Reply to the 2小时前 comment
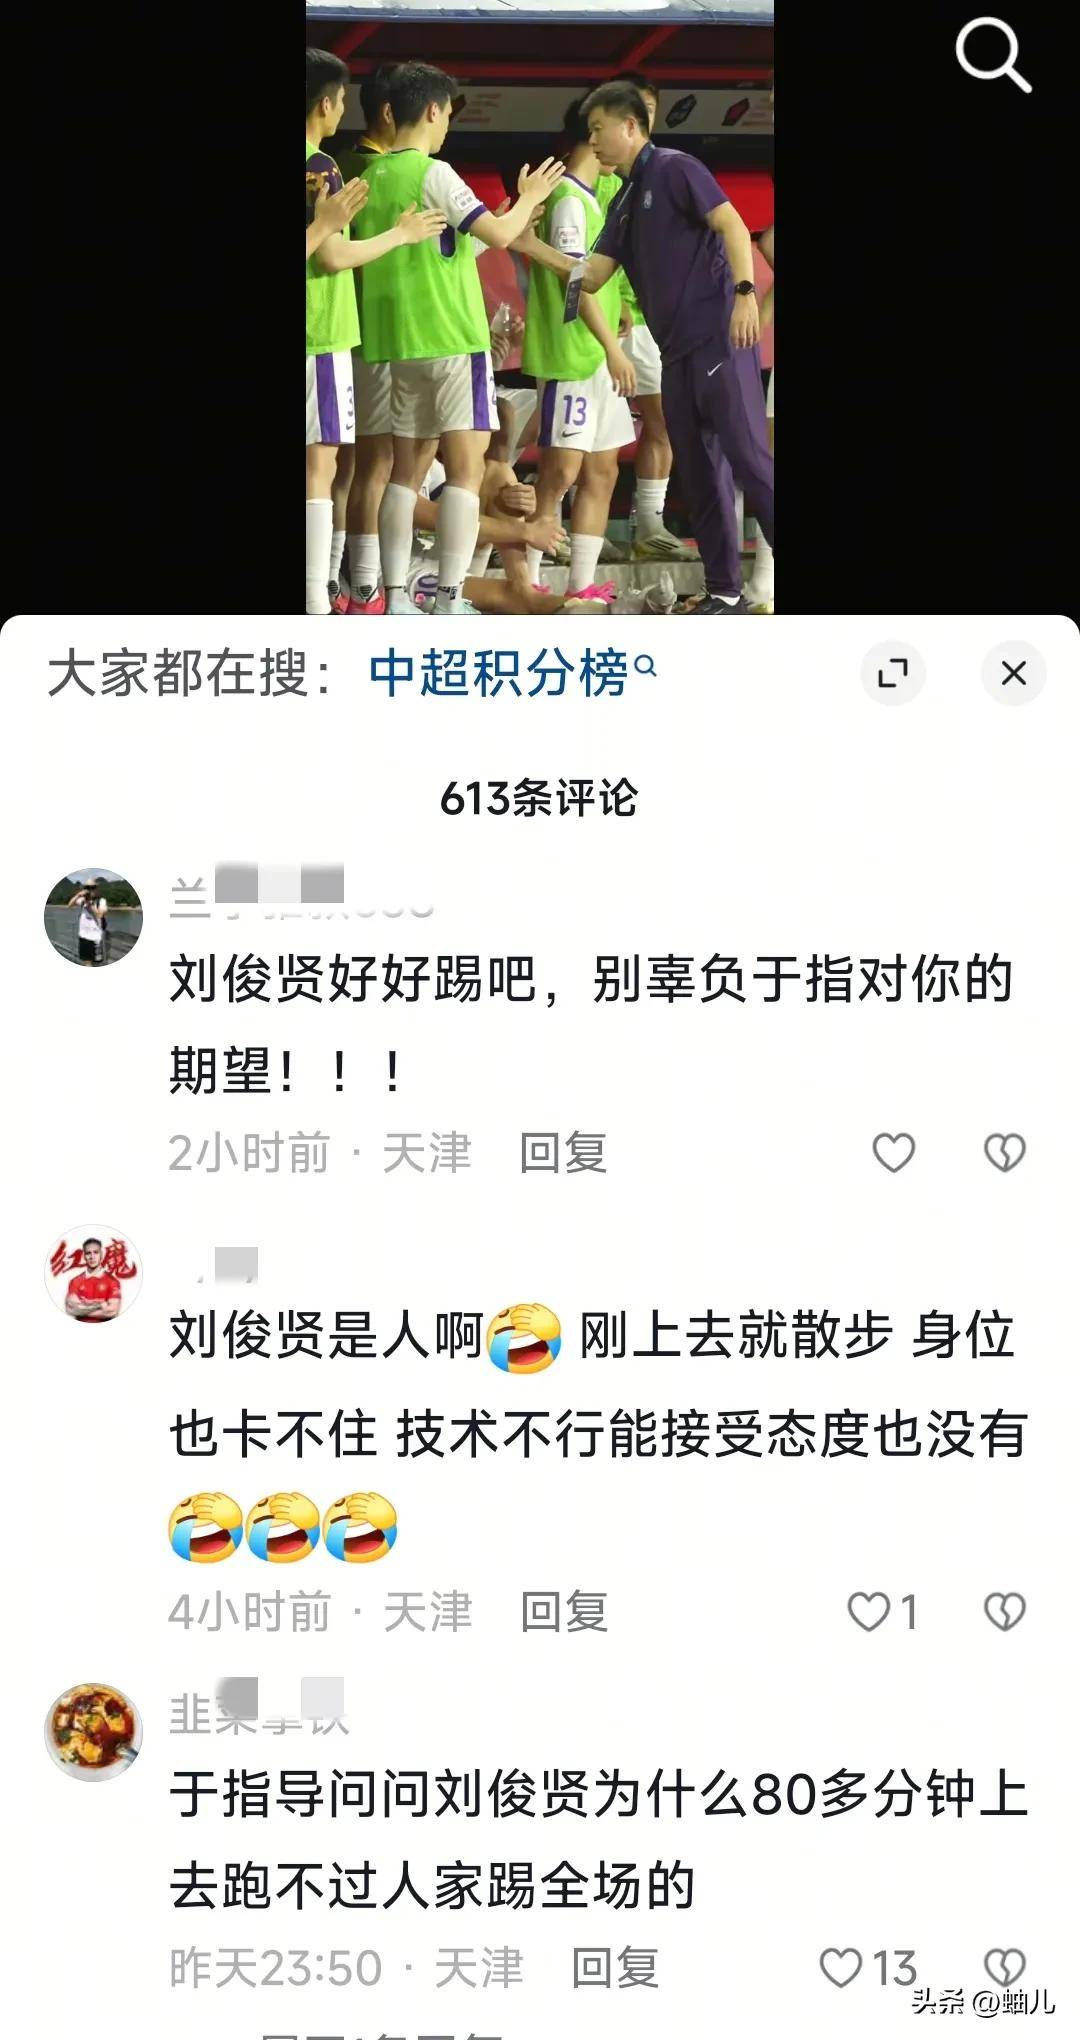This screenshot has height=2040, width=1080. click(x=563, y=1152)
